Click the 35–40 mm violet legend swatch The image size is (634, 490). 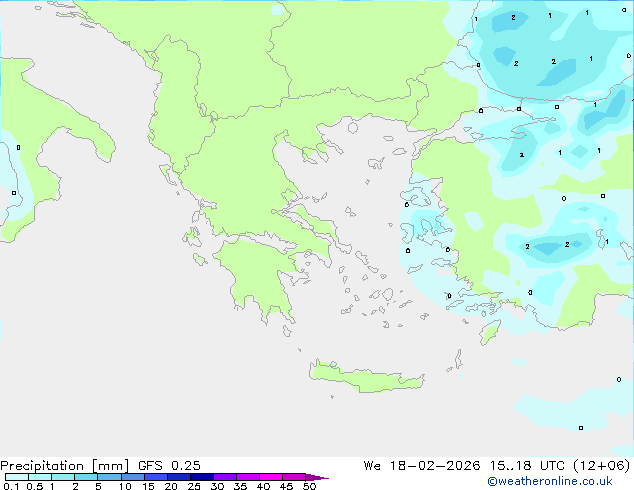click(x=248, y=477)
